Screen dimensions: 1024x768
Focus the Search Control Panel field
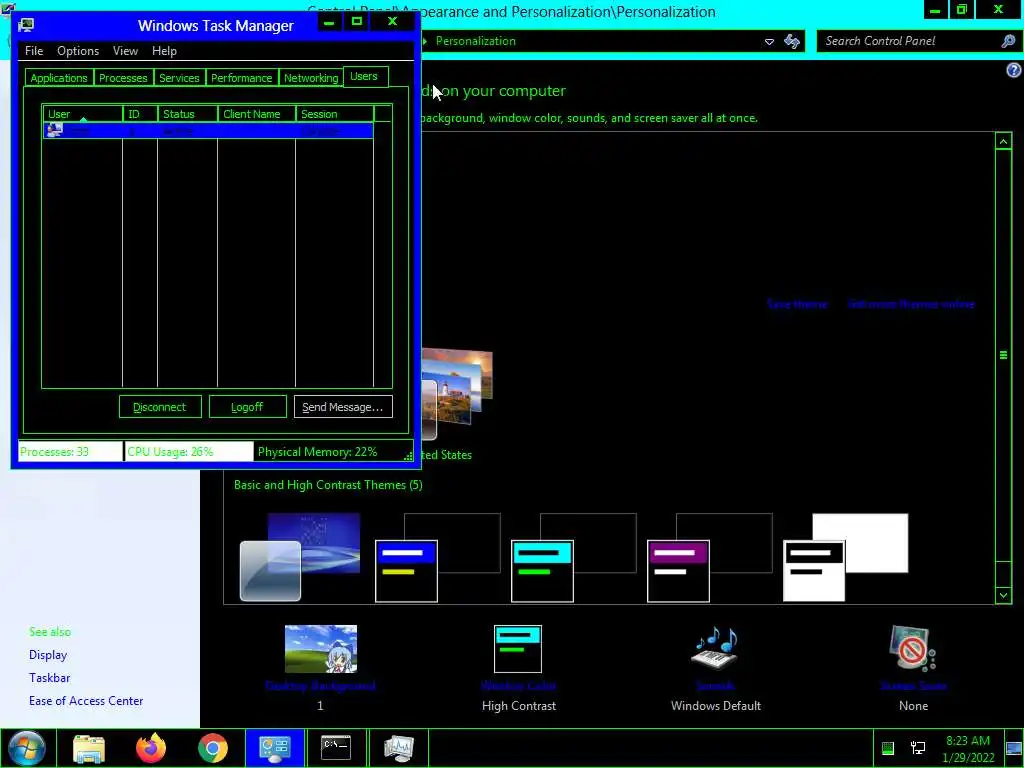pyautogui.click(x=910, y=41)
